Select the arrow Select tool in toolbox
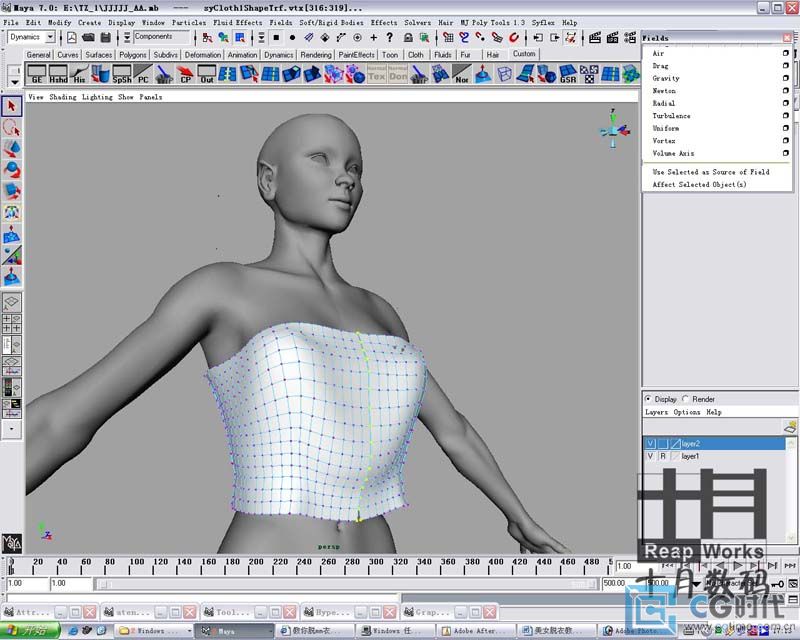Viewport: 800px width, 640px height. [x=12, y=106]
